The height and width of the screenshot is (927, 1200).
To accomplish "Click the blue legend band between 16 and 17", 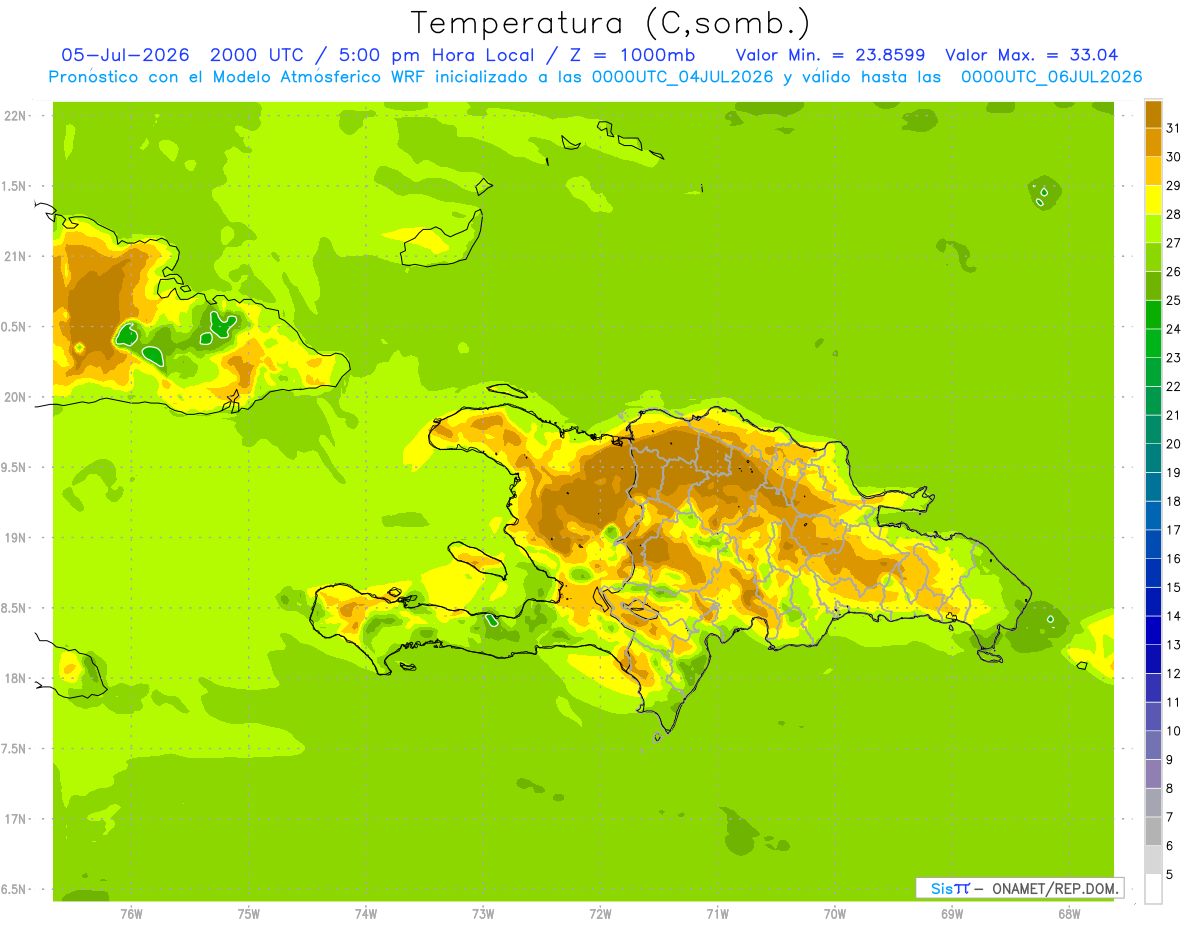I will [1153, 545].
